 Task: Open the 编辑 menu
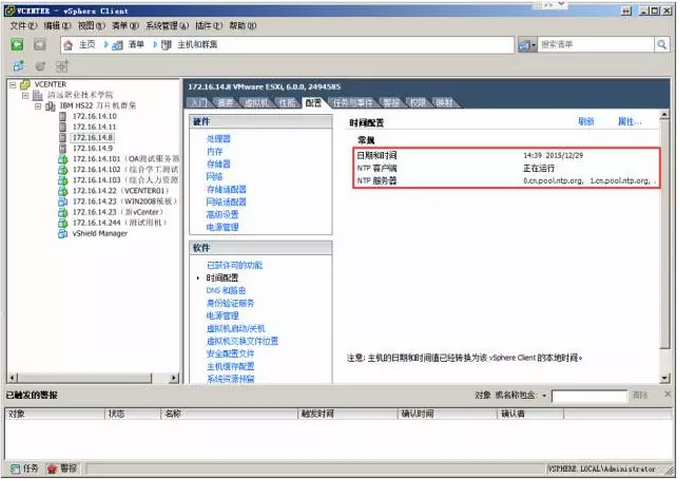57,26
